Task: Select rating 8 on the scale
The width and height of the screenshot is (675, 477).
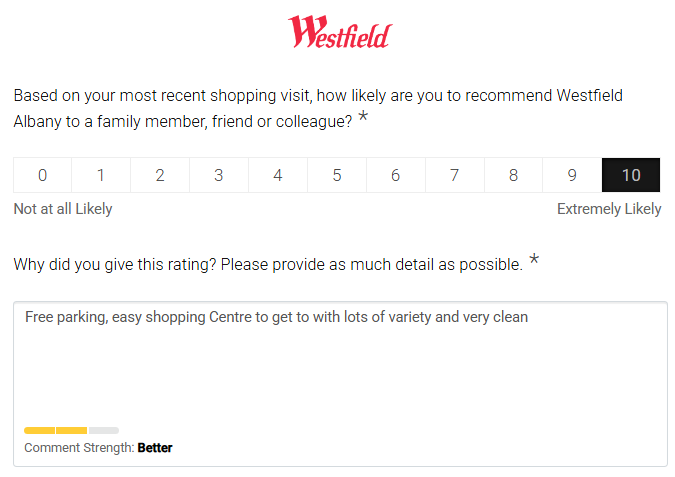Action: tap(513, 175)
